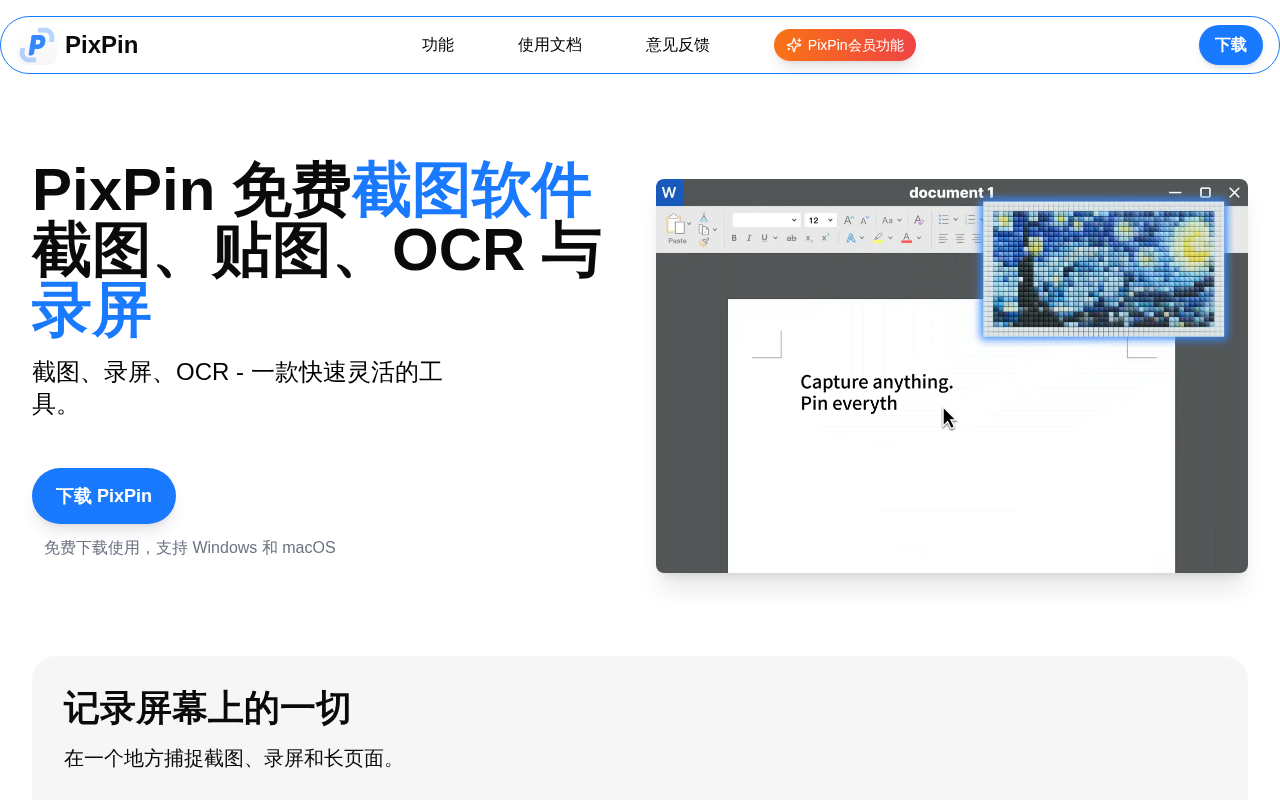This screenshot has height=800, width=1280.
Task: Close the document 1 demo window
Action: click(x=1234, y=193)
